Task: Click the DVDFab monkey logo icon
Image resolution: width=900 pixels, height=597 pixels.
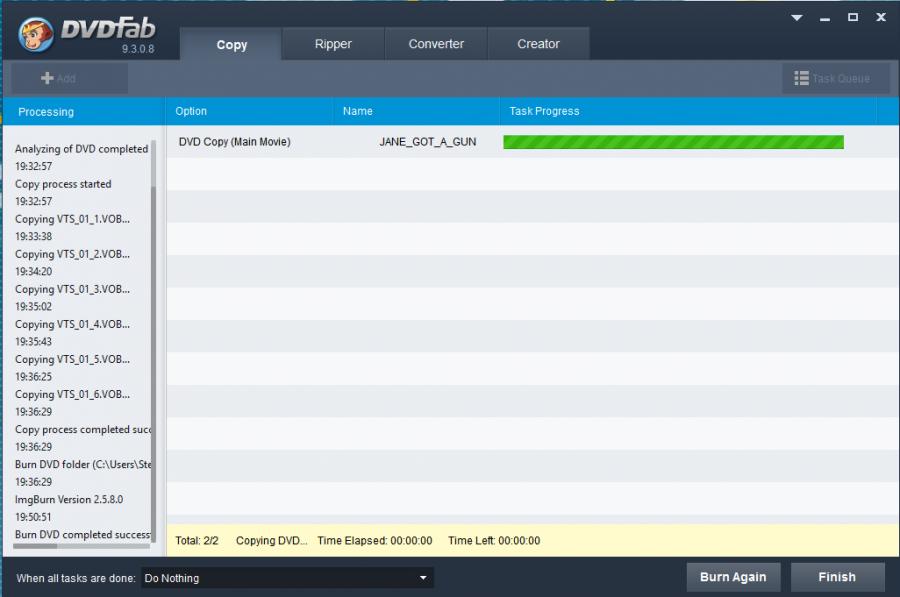Action: (x=35, y=34)
